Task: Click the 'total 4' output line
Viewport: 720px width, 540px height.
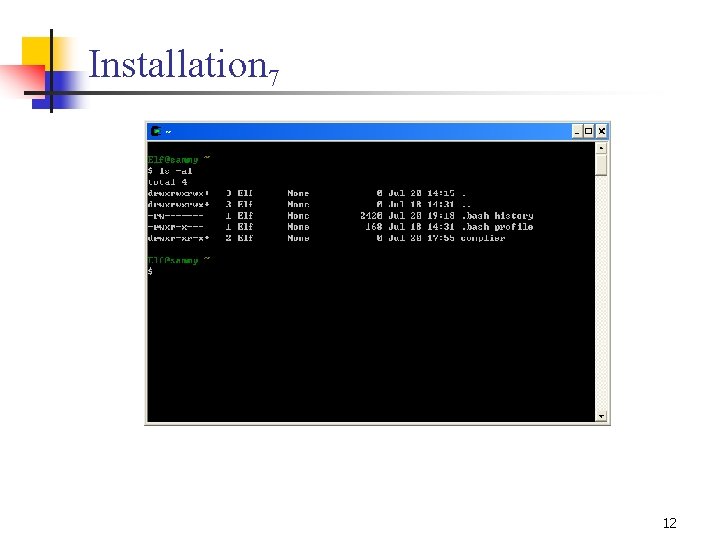Action: (167, 182)
